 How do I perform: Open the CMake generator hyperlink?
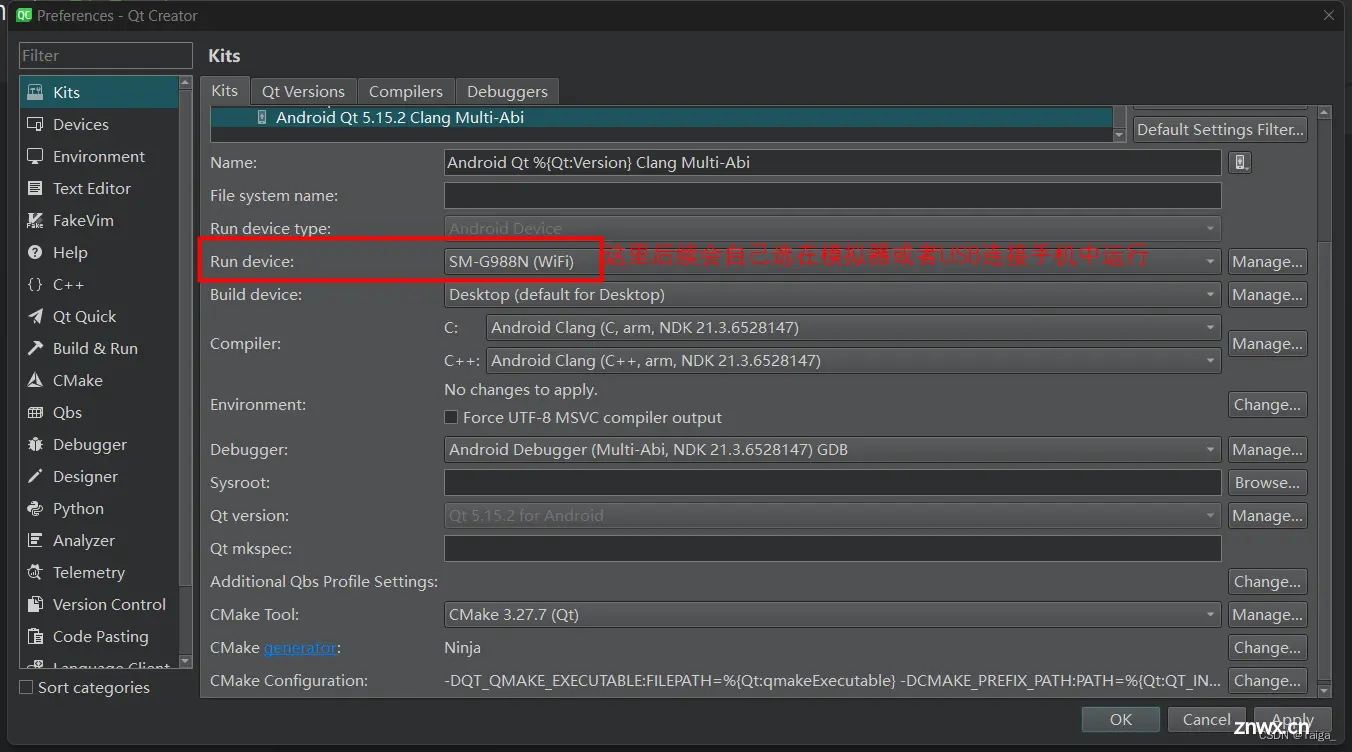click(300, 648)
